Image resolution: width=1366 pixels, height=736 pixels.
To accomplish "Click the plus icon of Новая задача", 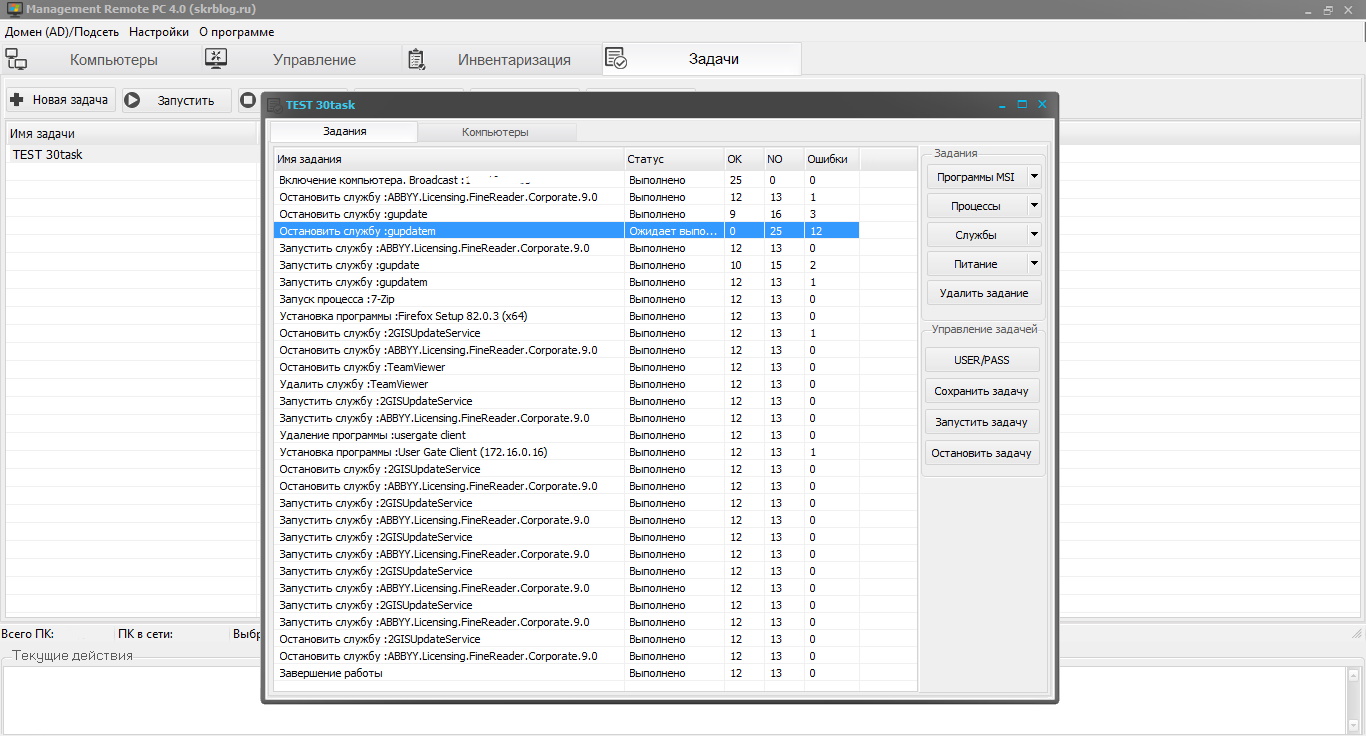I will (16, 100).
